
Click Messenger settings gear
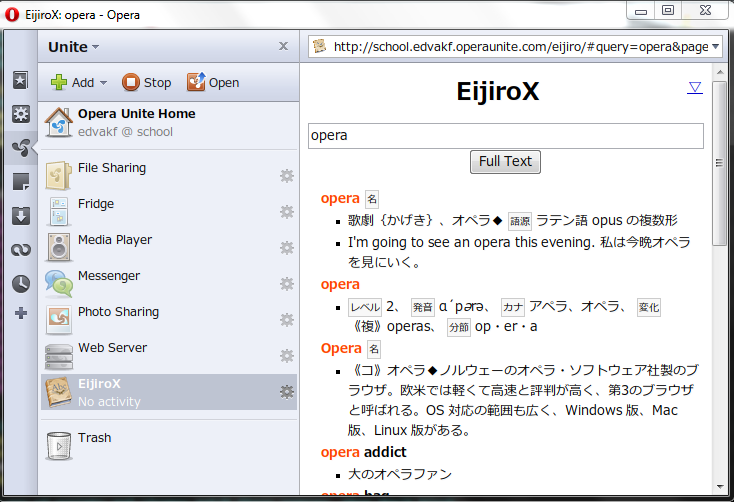[286, 284]
